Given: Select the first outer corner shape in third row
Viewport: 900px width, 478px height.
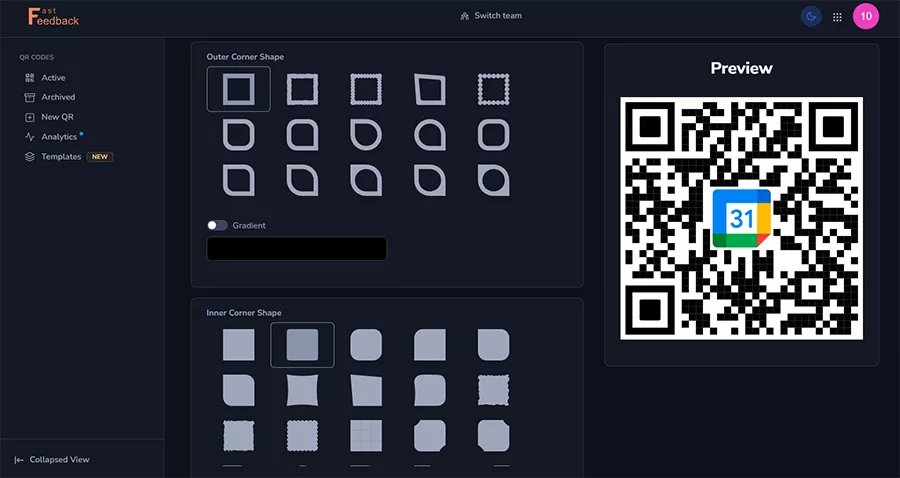Looking at the screenshot, I should tap(238, 180).
